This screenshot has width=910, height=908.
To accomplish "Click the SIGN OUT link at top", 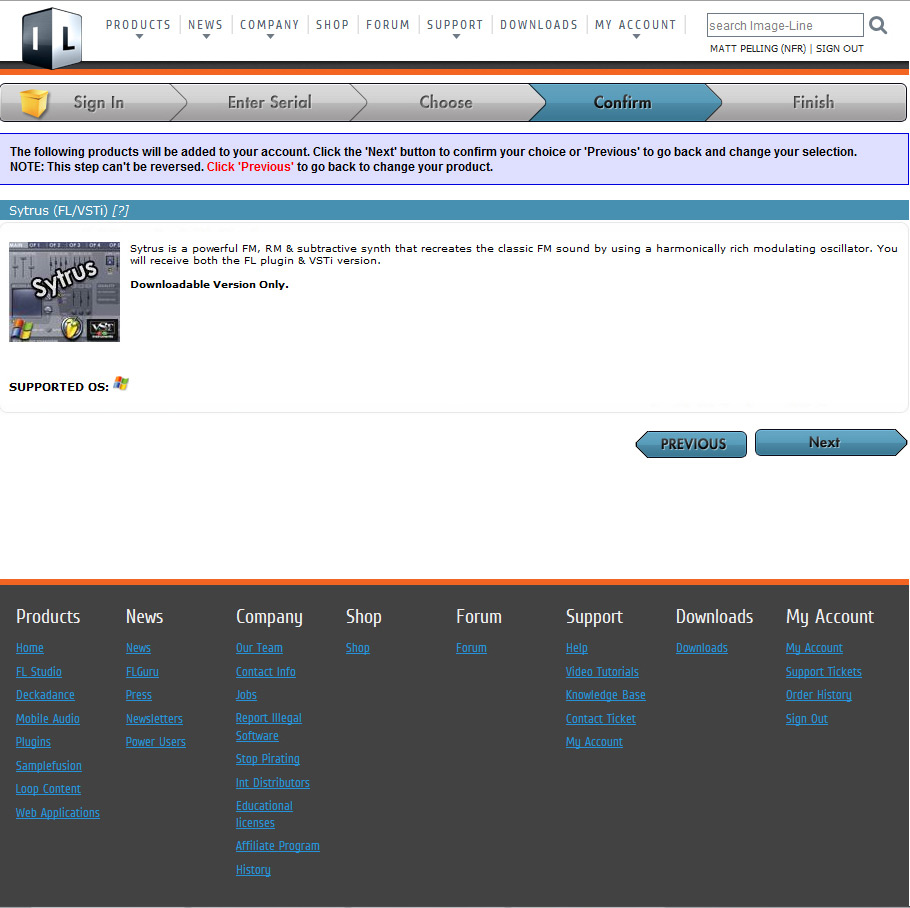I will (x=840, y=49).
